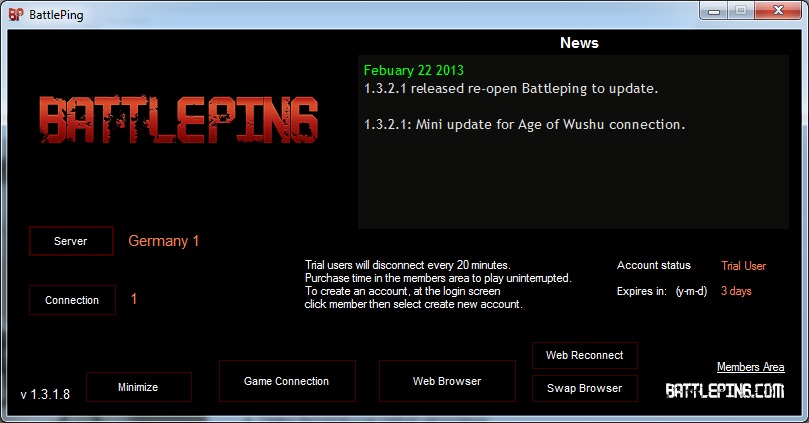Click the title bar minimize button
This screenshot has width=809, height=423.
coord(714,10)
